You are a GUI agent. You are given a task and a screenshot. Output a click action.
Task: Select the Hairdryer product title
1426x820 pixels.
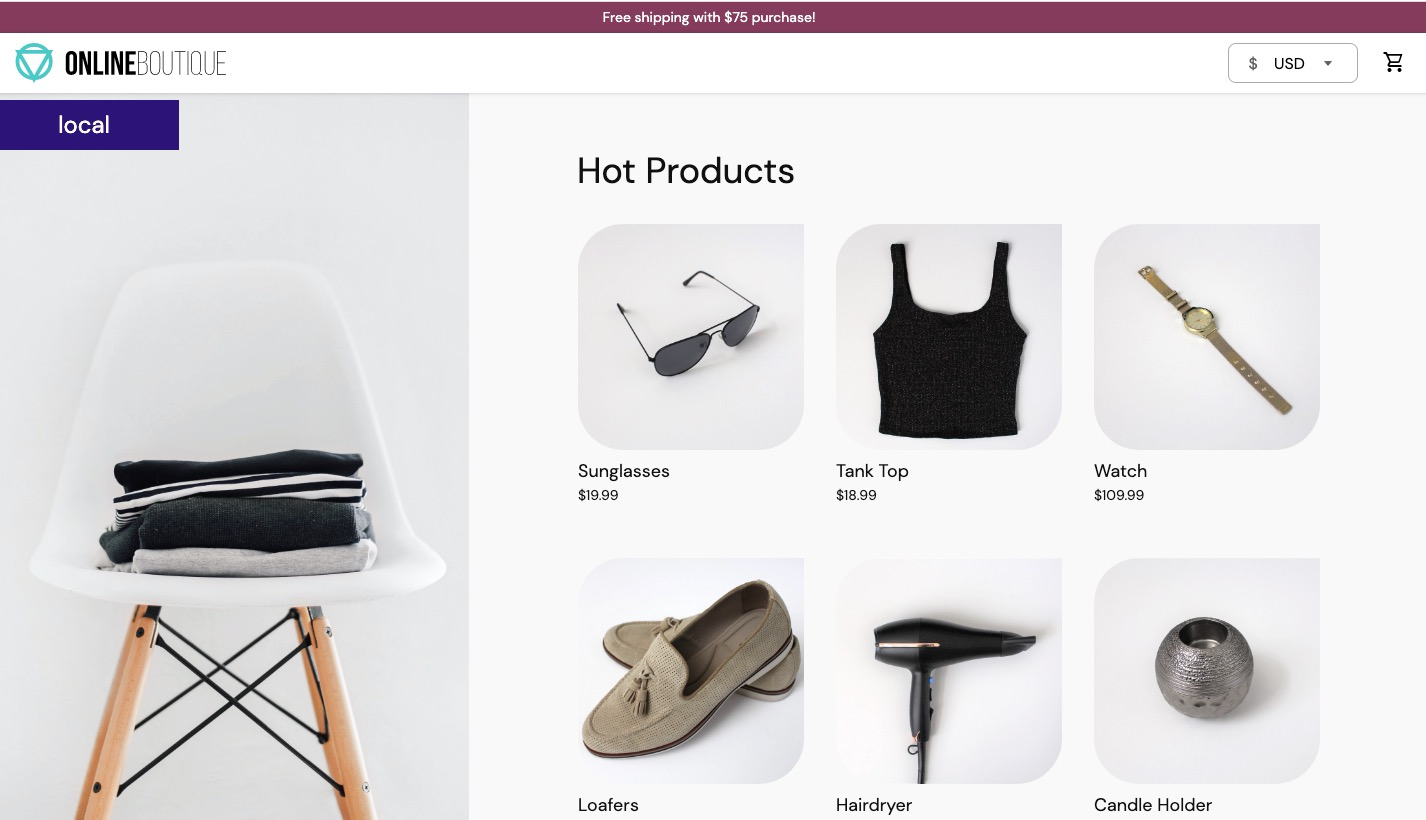[874, 805]
